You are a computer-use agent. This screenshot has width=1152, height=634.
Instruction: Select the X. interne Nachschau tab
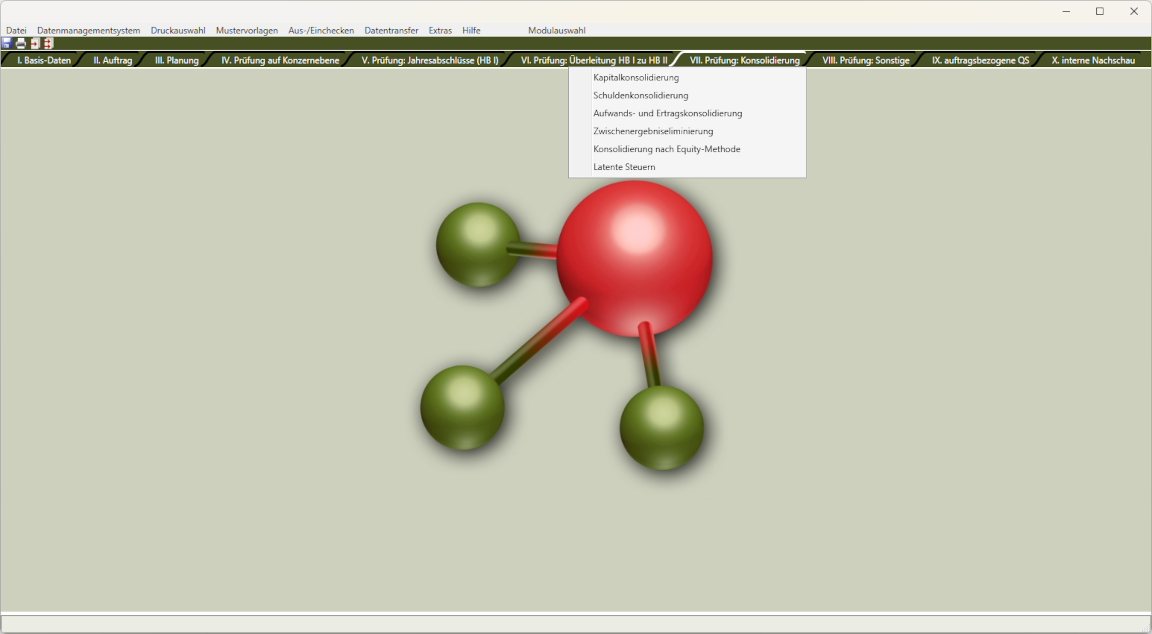click(1093, 60)
